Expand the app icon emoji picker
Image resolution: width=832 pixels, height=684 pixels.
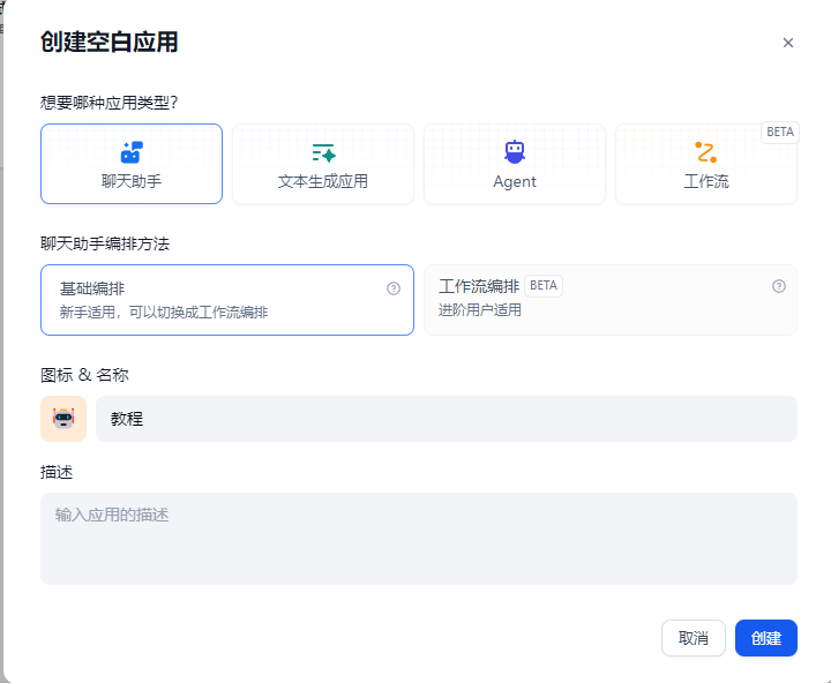[x=63, y=418]
